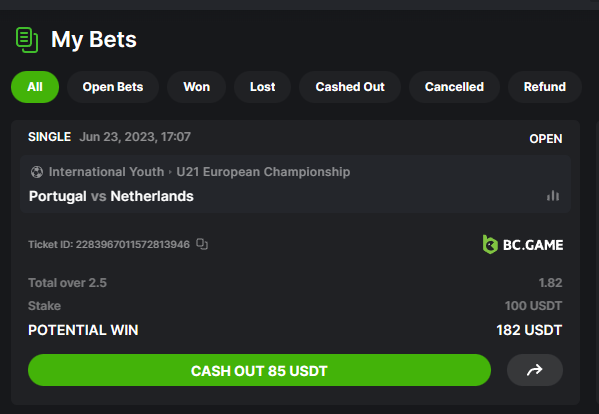Open U21 European Championship link
Image resolution: width=599 pixels, height=414 pixels.
coord(263,172)
